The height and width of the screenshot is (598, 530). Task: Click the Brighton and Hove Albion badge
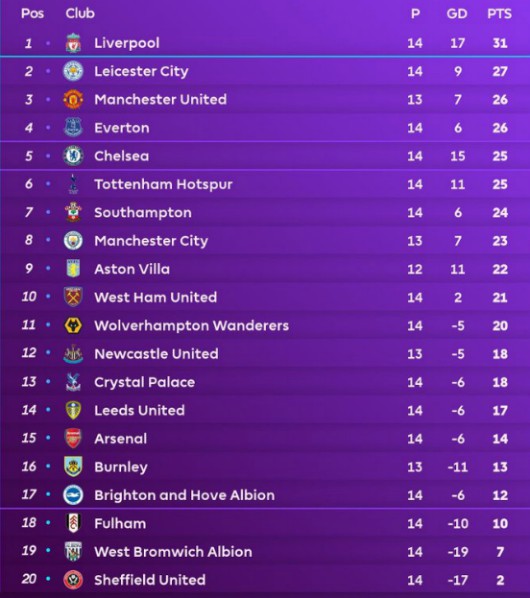[73, 495]
